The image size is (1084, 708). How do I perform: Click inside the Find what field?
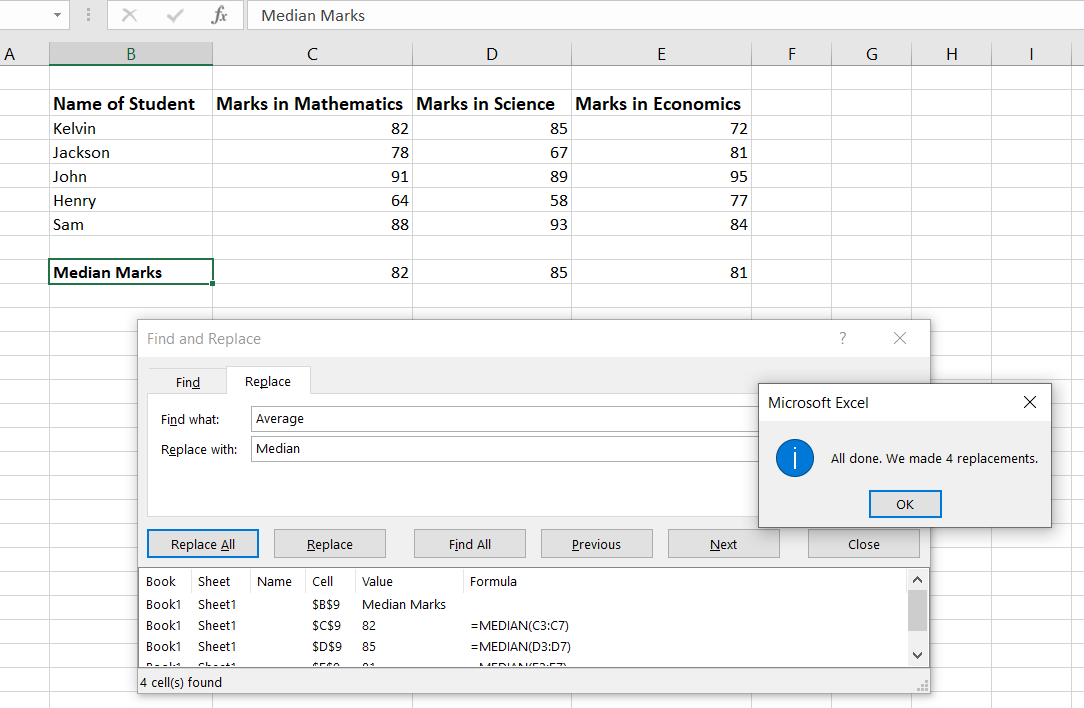[x=500, y=419]
